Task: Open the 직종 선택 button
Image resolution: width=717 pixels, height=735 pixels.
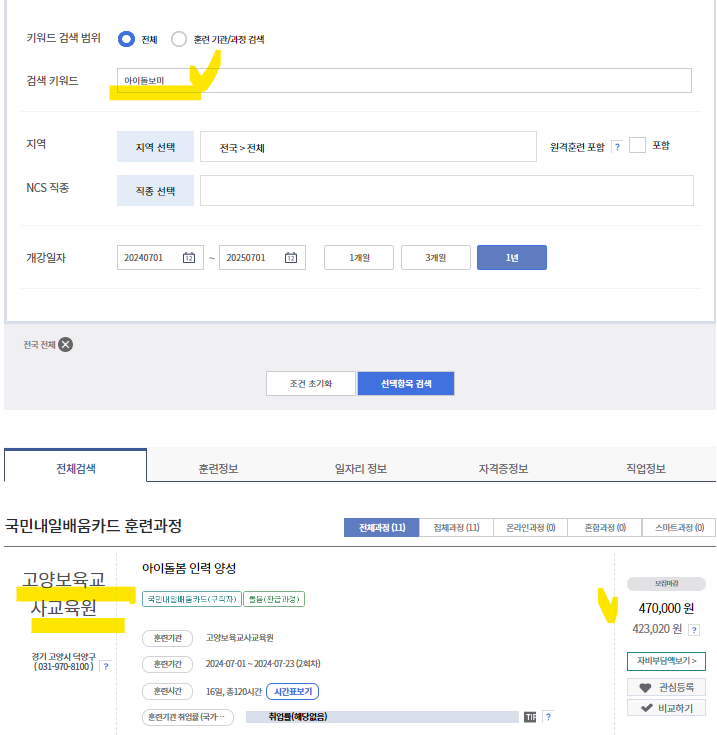Action: [x=155, y=190]
